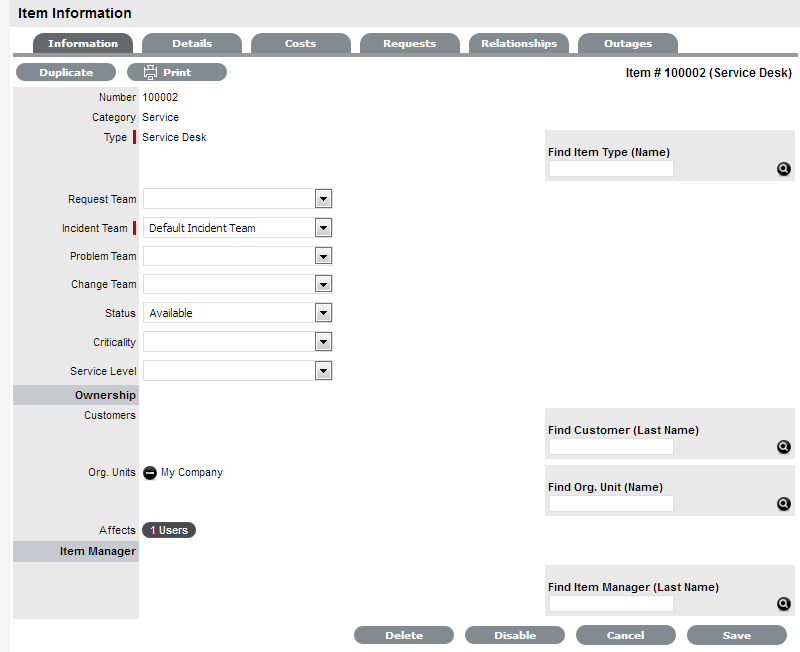Focus the Find Item Type (Name) field

611,169
